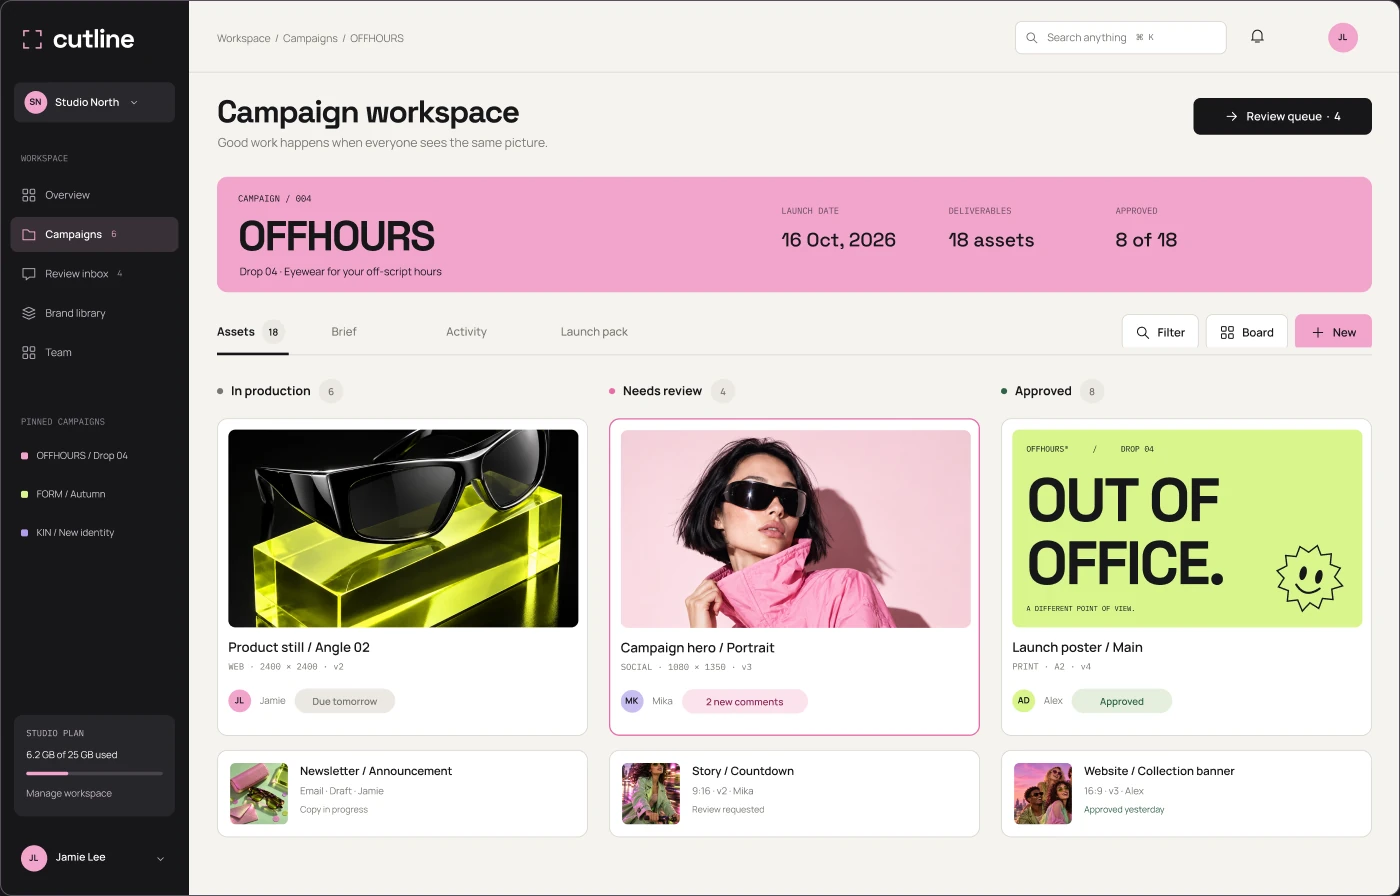Click in the Search anything field
This screenshot has width=1400, height=896.
[1120, 38]
